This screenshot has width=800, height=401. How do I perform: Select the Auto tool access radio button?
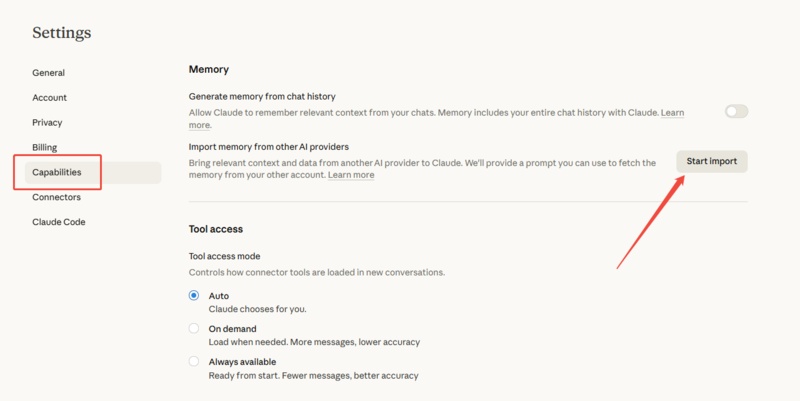coord(194,296)
